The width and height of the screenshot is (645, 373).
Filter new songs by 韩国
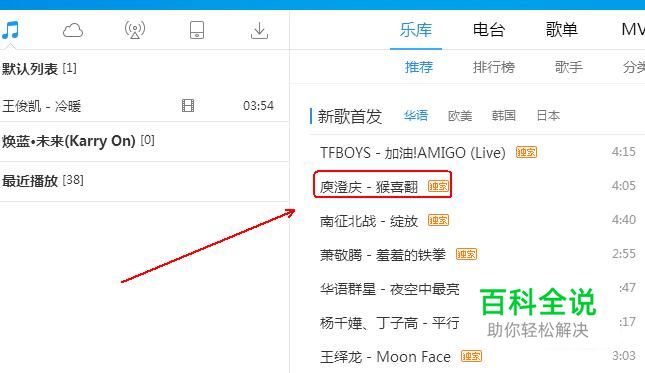pos(503,116)
